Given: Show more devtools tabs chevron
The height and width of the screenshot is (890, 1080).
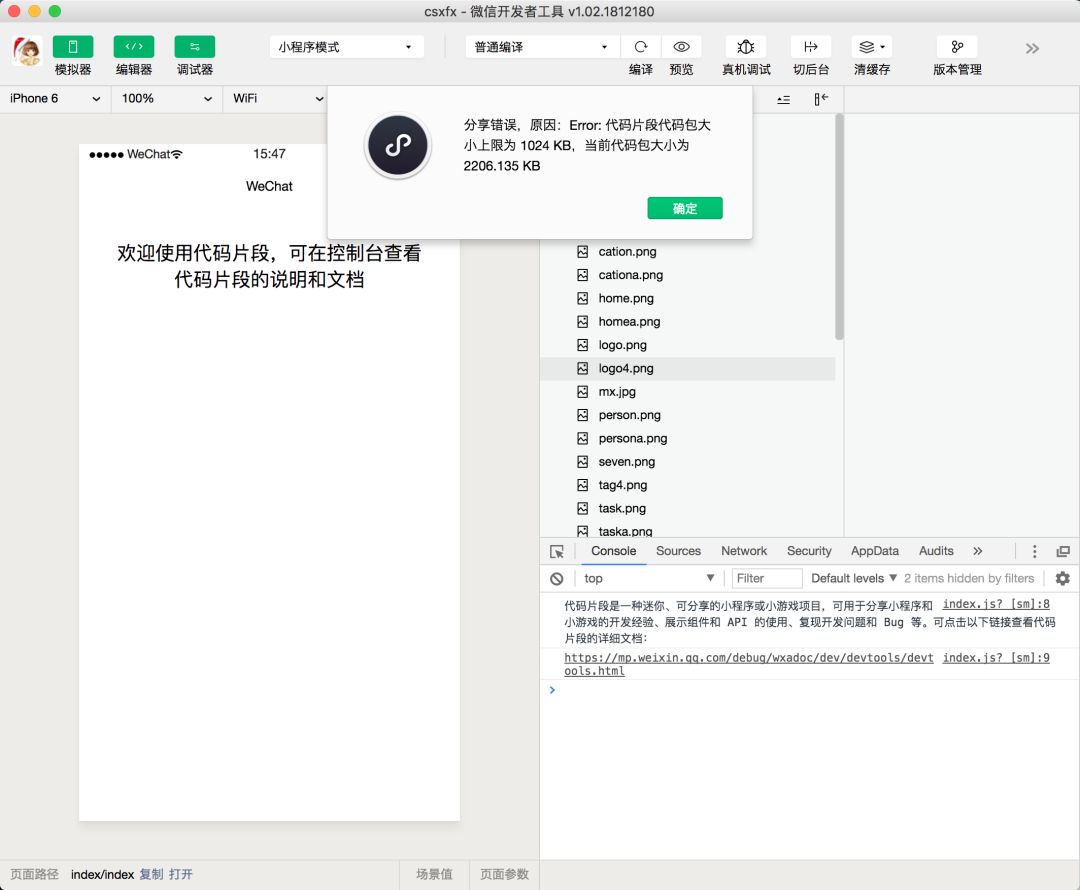Looking at the screenshot, I should pyautogui.click(x=977, y=551).
